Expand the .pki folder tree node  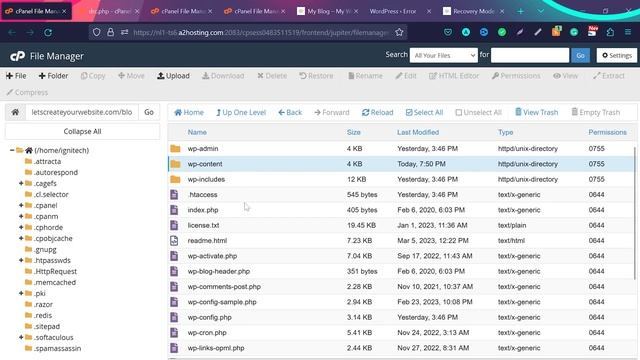click(21, 293)
